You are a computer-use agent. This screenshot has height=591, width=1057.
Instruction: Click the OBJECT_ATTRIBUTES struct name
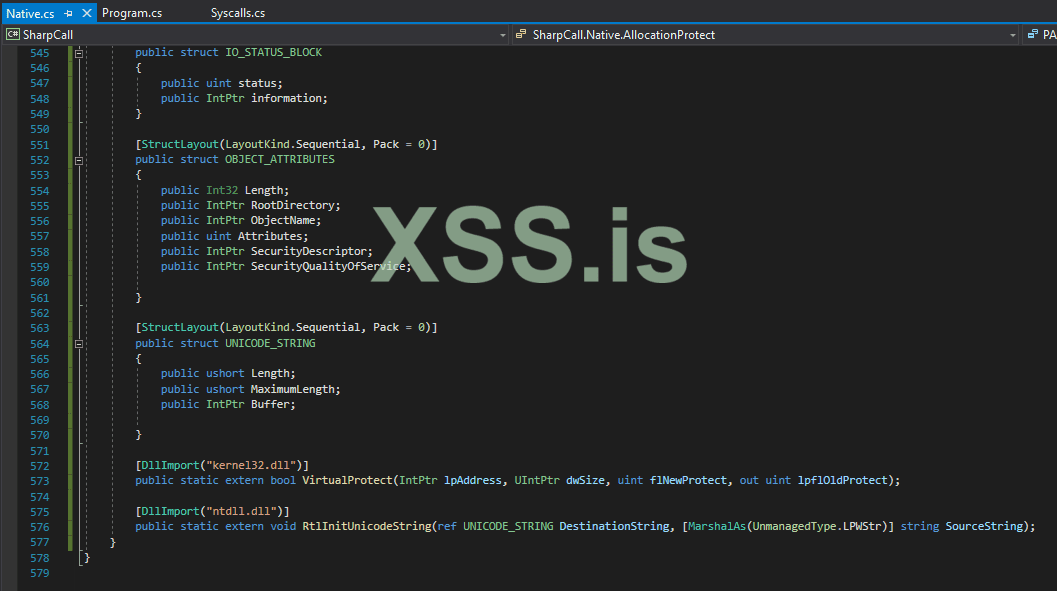pyautogui.click(x=280, y=159)
